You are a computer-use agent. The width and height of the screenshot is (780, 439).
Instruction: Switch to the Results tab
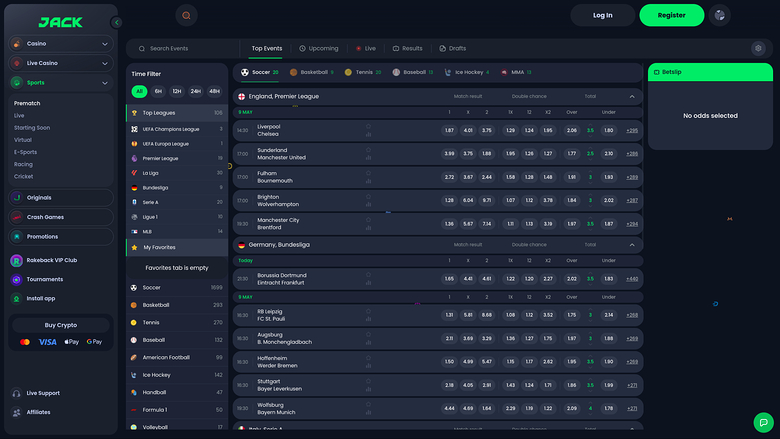[407, 49]
